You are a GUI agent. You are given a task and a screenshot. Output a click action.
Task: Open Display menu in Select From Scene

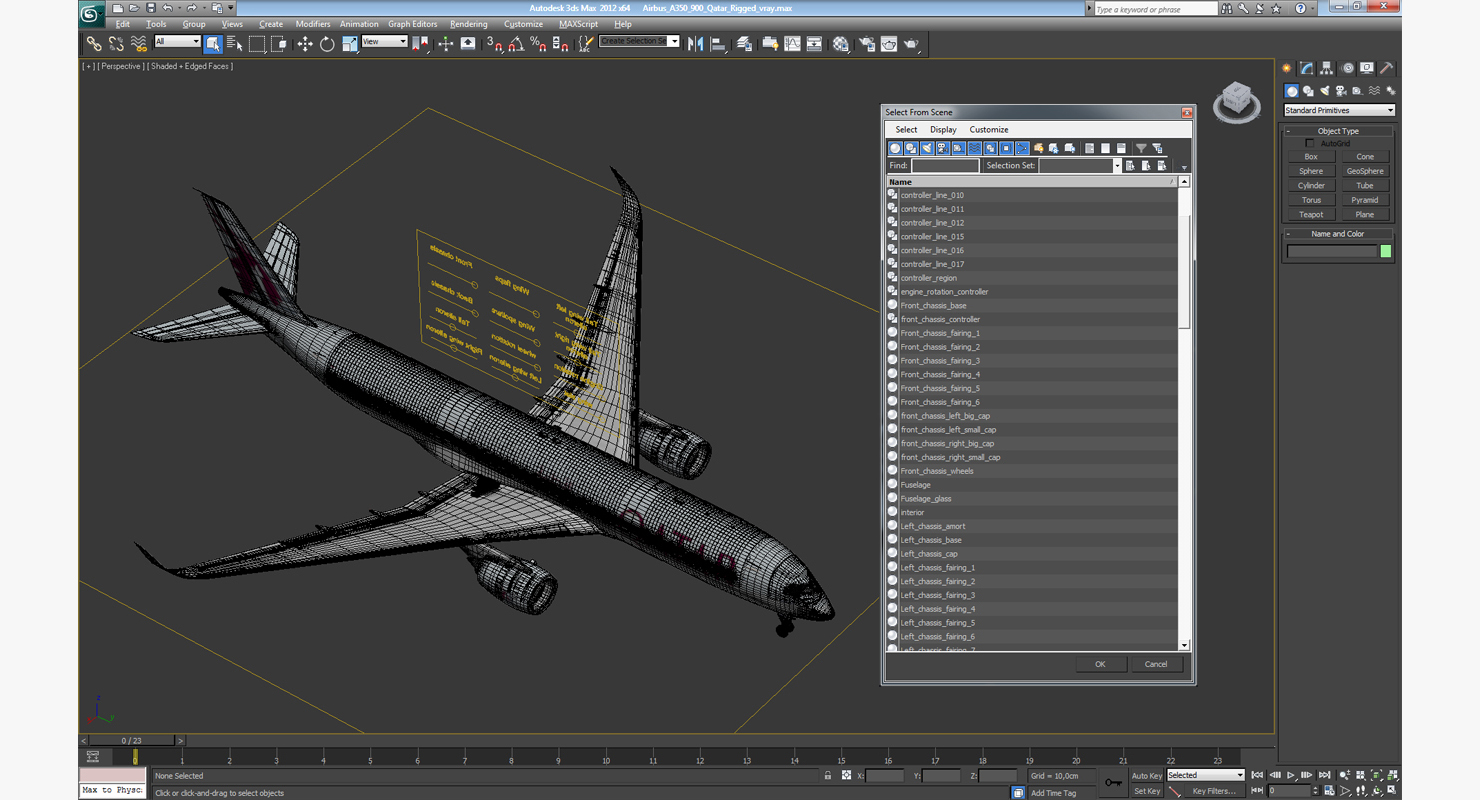pos(943,129)
